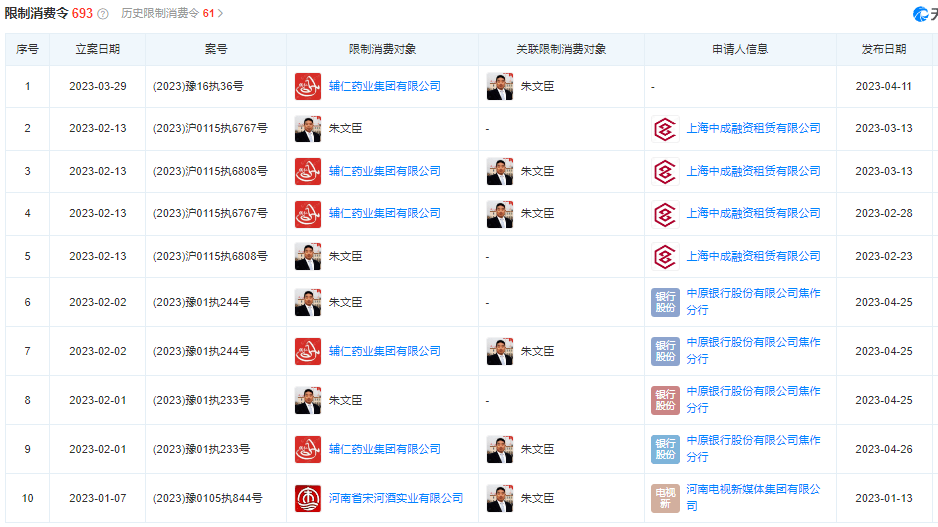938x527 pixels.
Task: Click 上海中成融资租赁 logo in row 3
Action: 665,172
